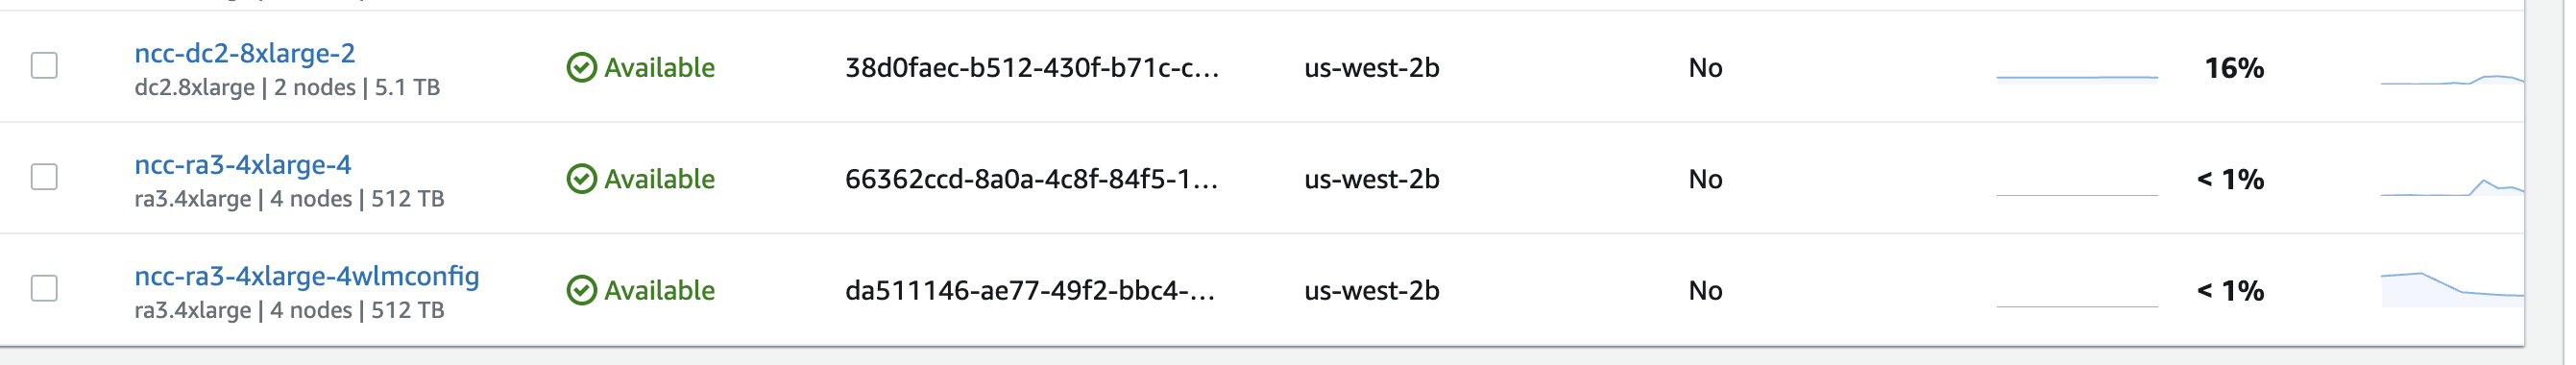The image size is (2576, 365).
Task: Go to the ncc-ra3-4xlarge-4wlmconfig cluster
Action: 307,276
